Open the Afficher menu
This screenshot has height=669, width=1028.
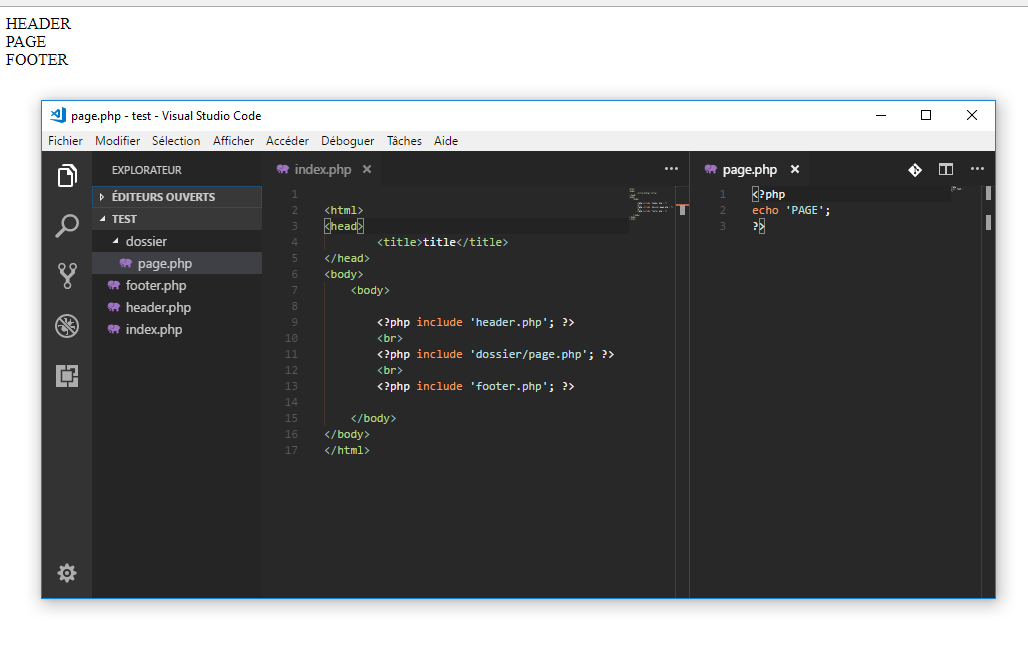(233, 141)
